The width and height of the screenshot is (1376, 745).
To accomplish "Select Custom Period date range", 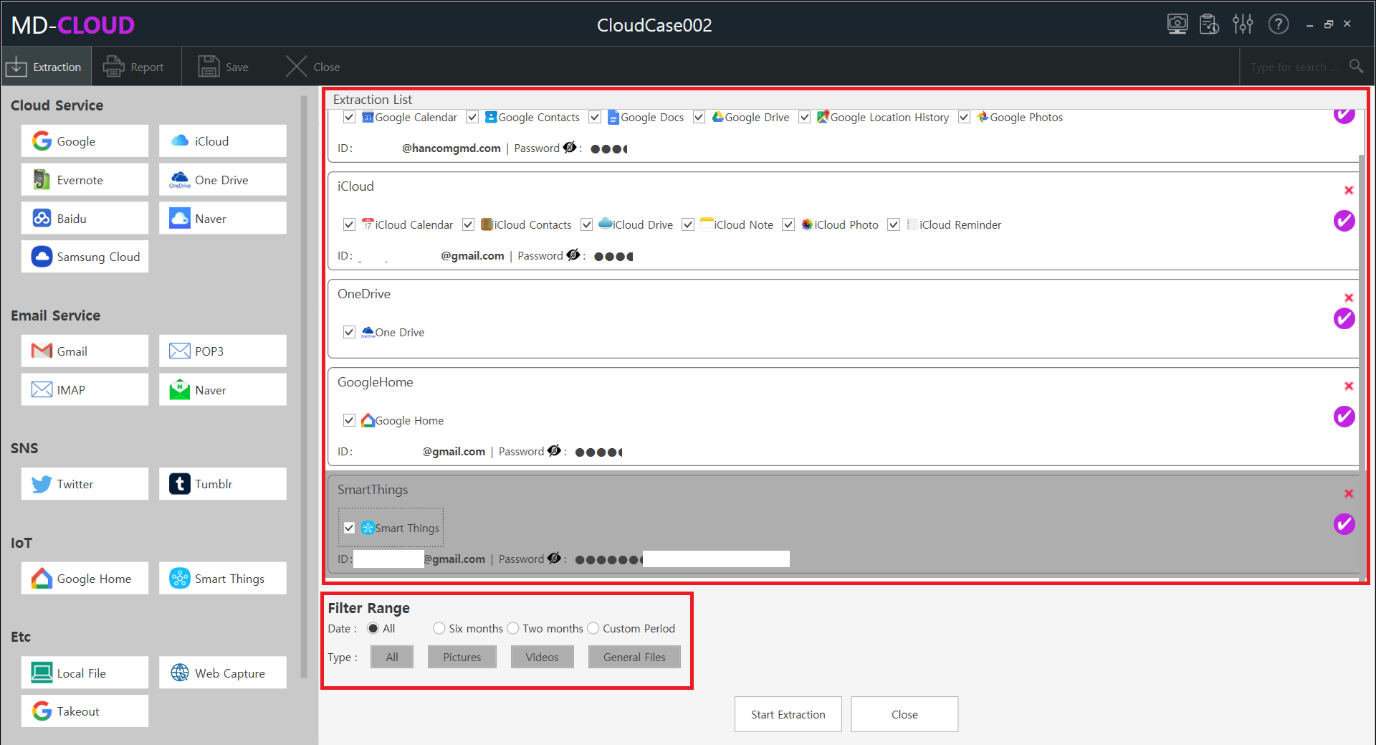I will (x=593, y=629).
